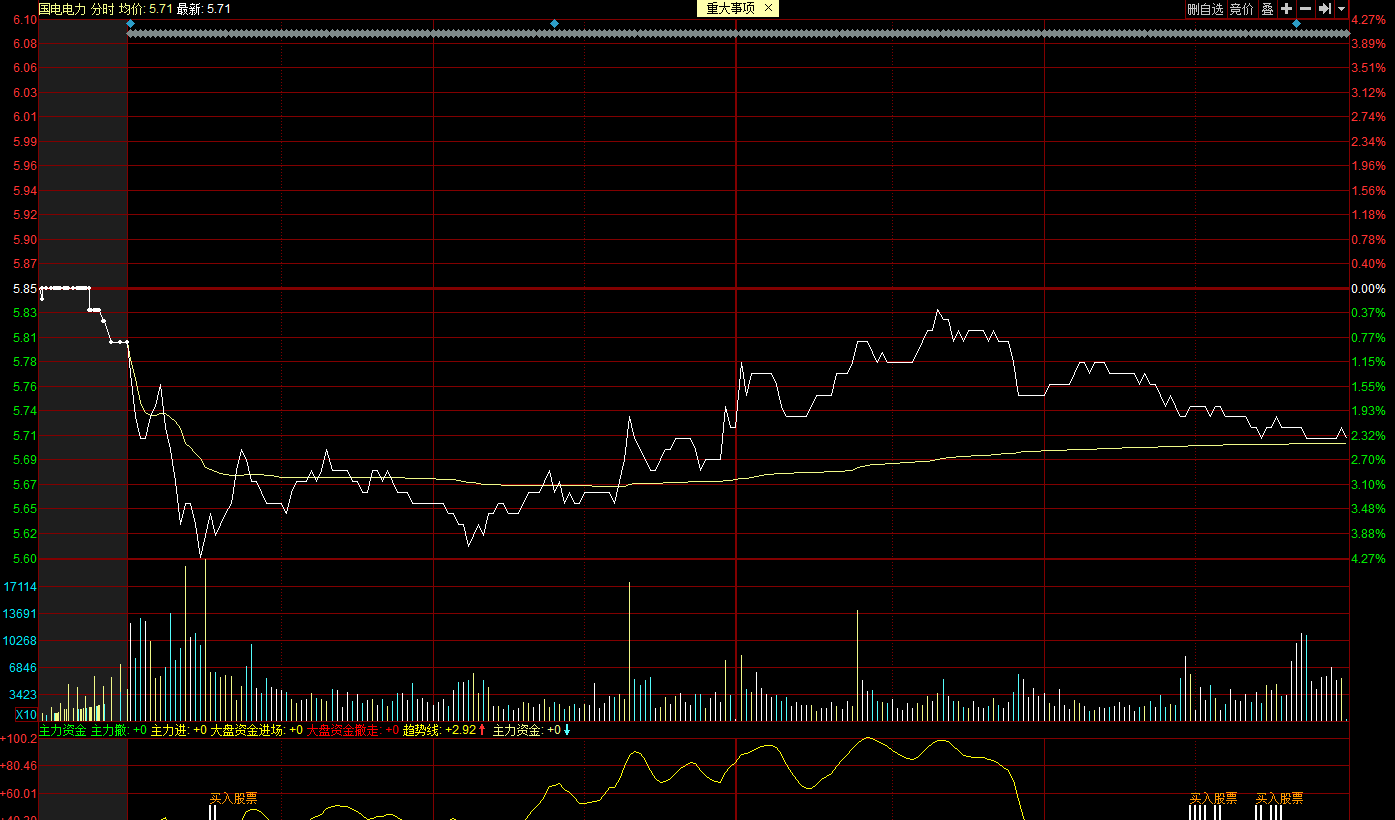Click the 分时 time-share label

[102, 8]
